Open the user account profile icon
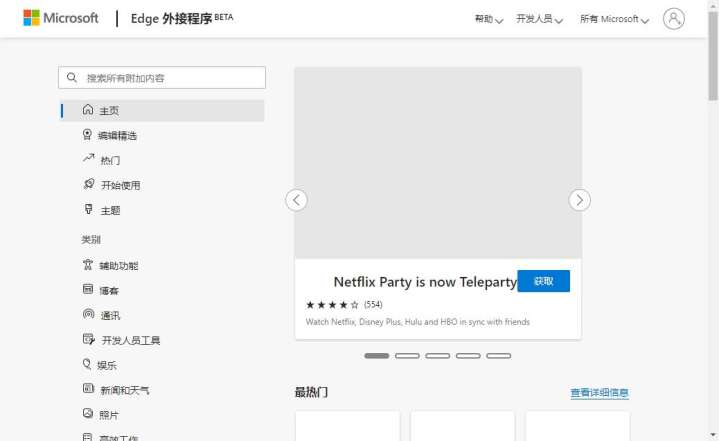Screen dimensions: 719x441 pyautogui.click(x=674, y=18)
